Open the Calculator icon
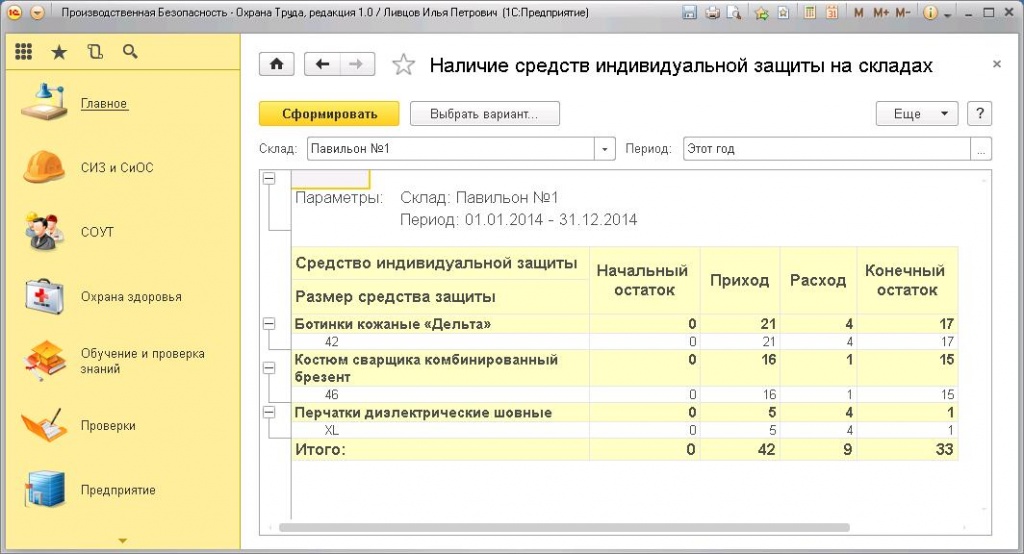 click(810, 12)
